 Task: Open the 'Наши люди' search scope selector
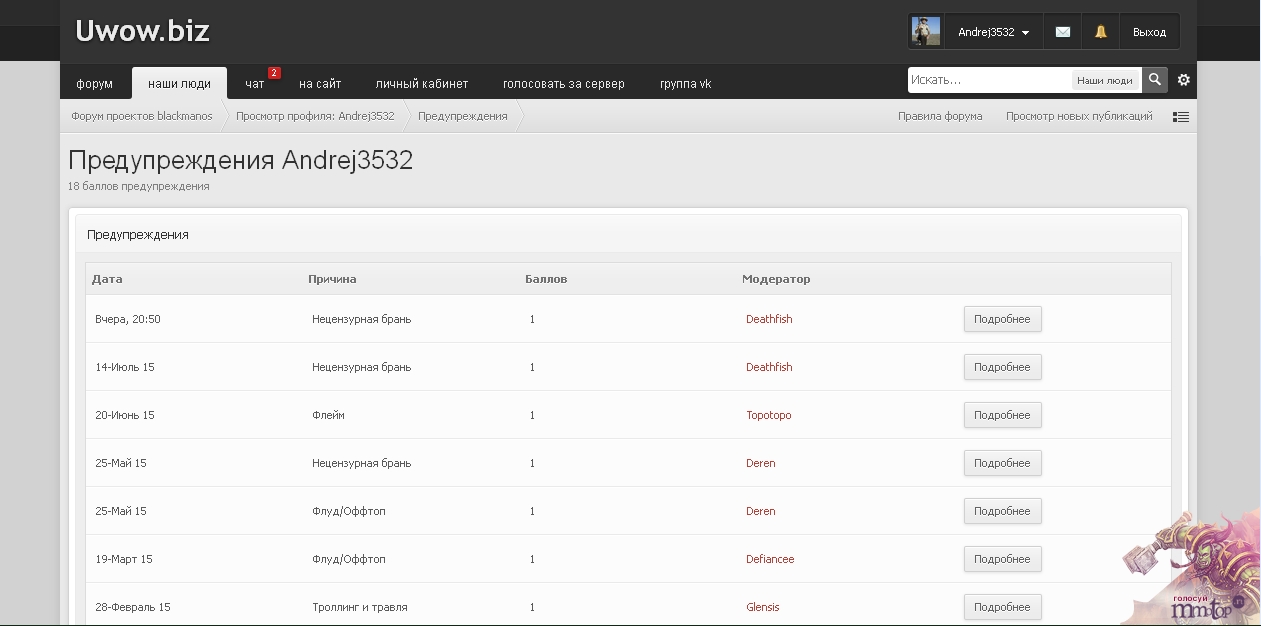[1104, 81]
